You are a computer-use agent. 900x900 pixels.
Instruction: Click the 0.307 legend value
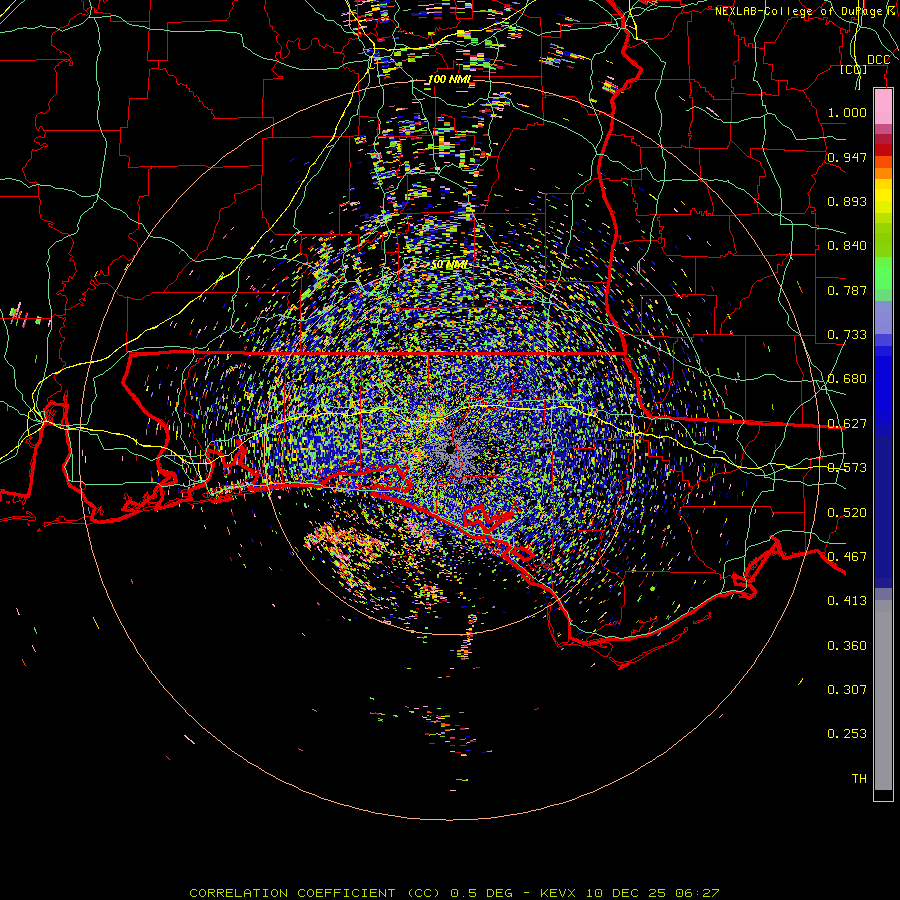click(x=847, y=690)
